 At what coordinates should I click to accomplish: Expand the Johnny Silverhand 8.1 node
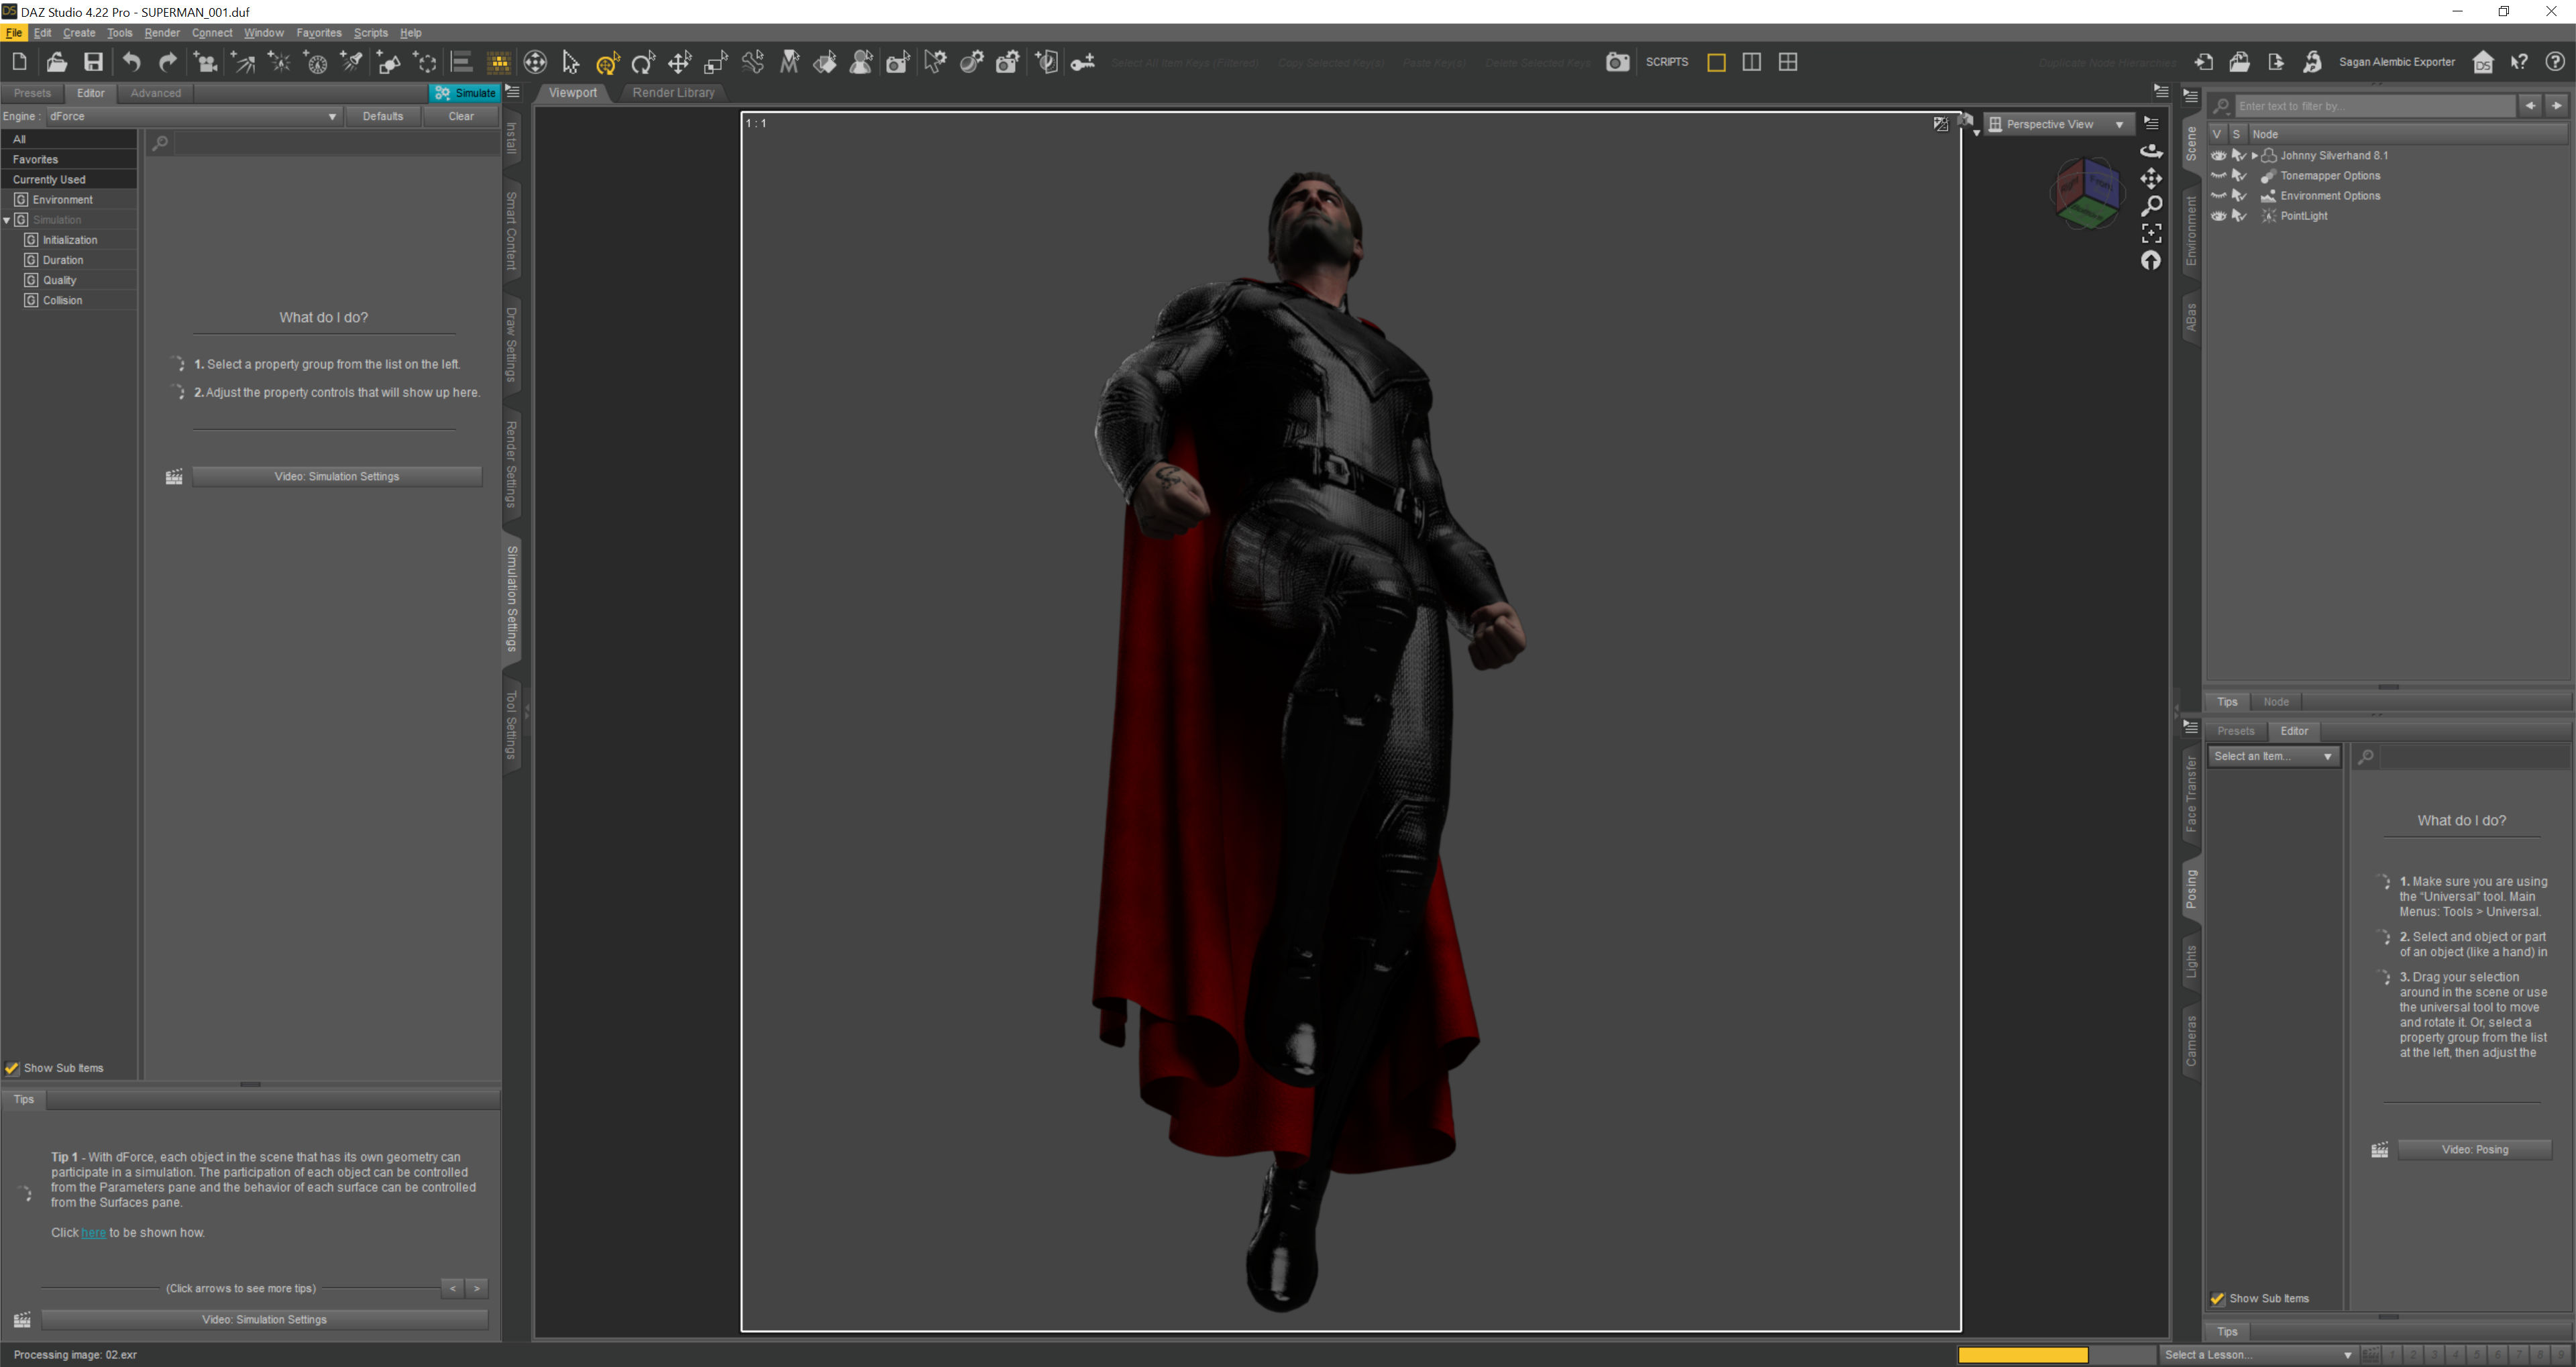coord(2254,155)
